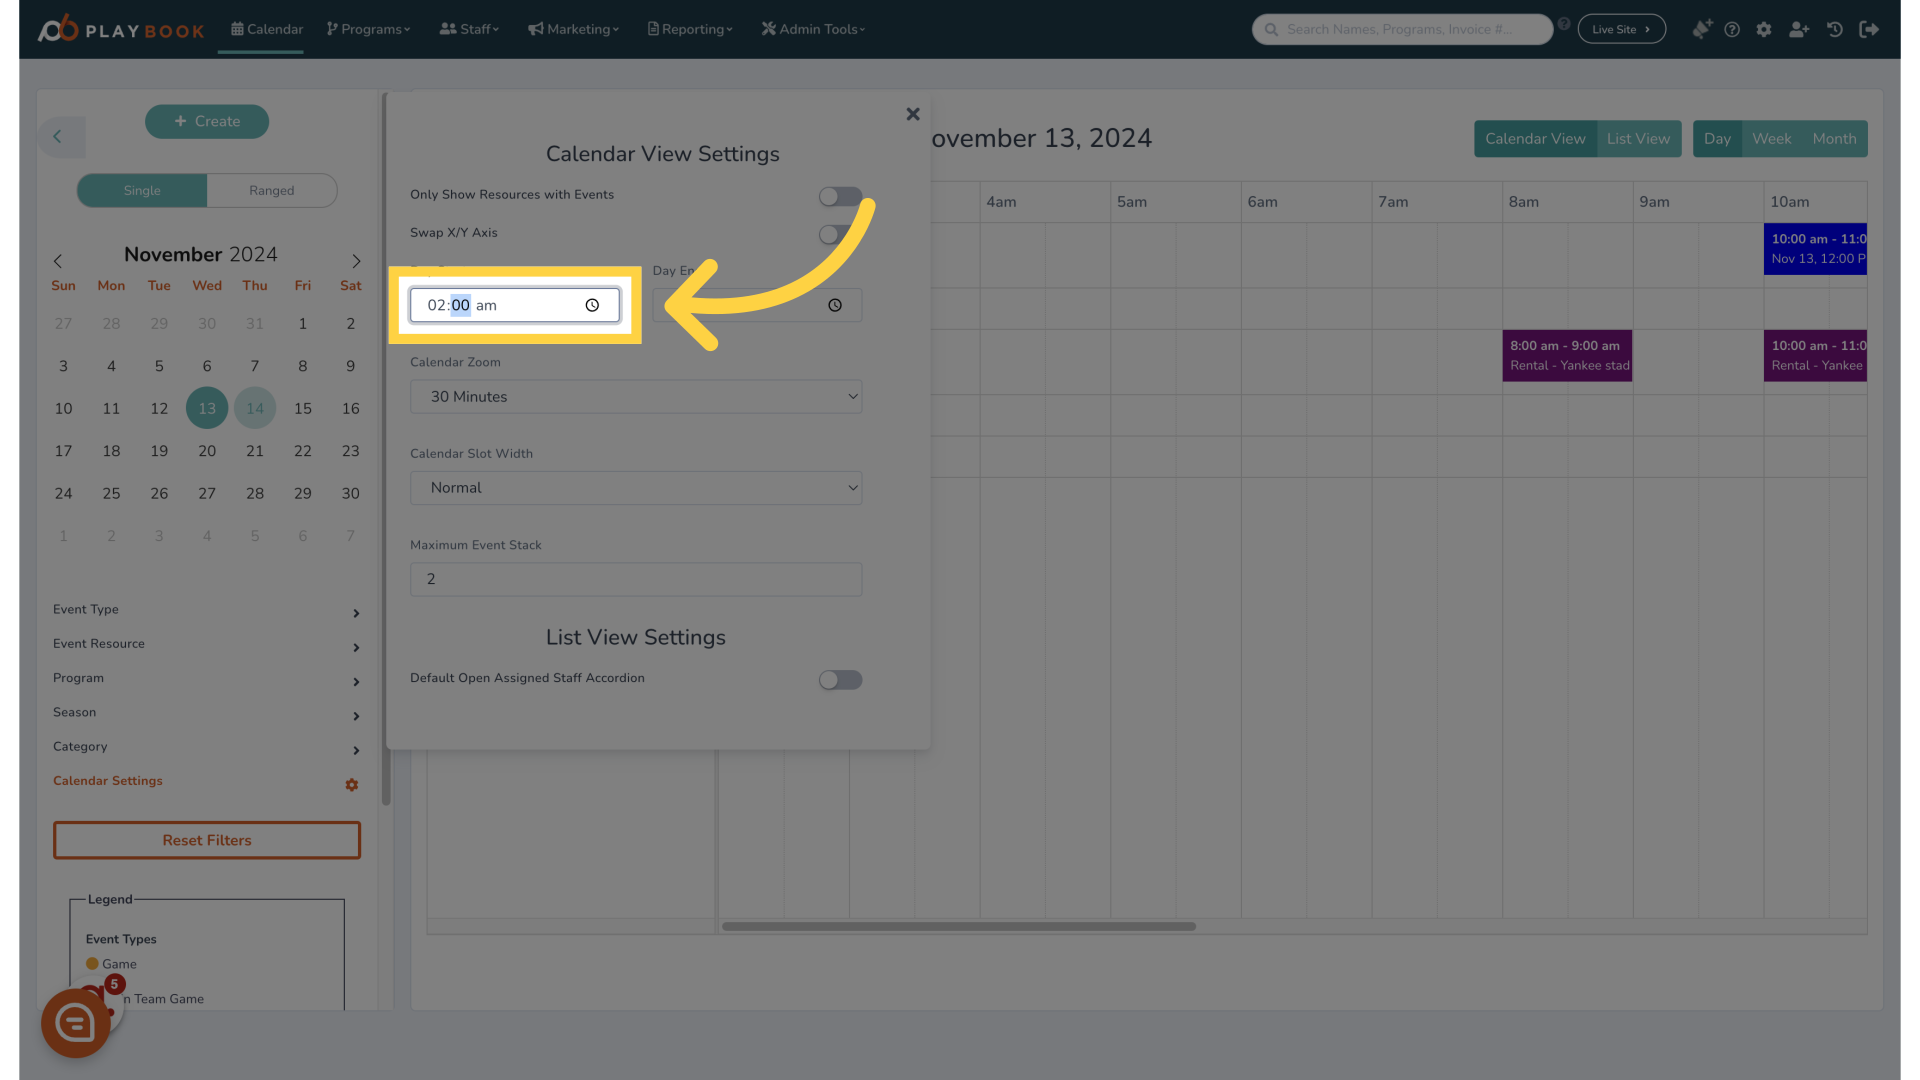Click the help question mark icon
1920x1080 pixels.
point(1732,29)
